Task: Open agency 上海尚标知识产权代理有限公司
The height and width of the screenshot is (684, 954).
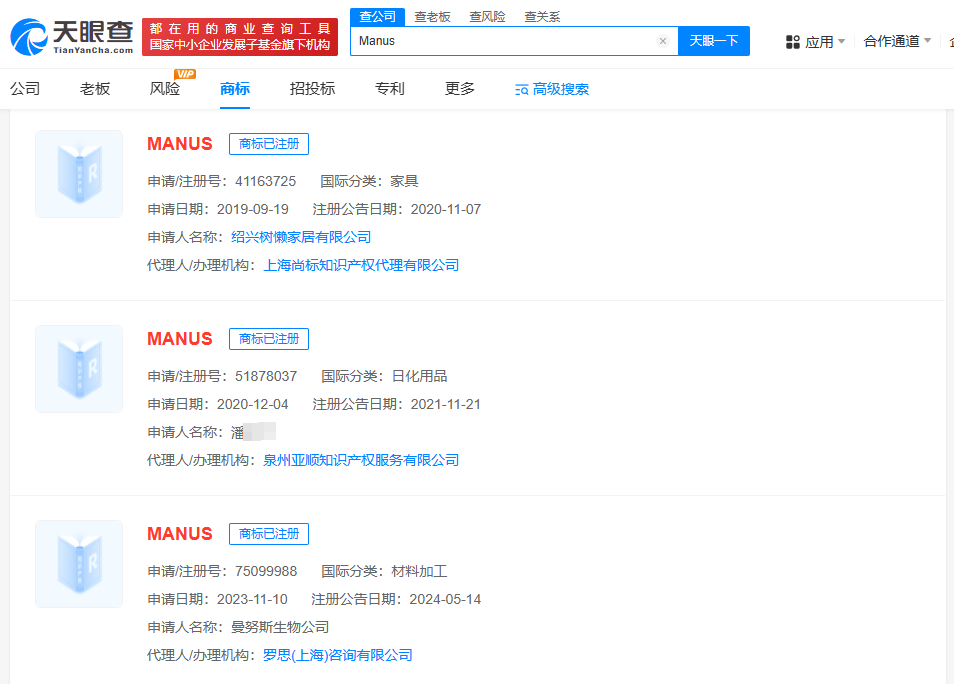Action: (361, 265)
